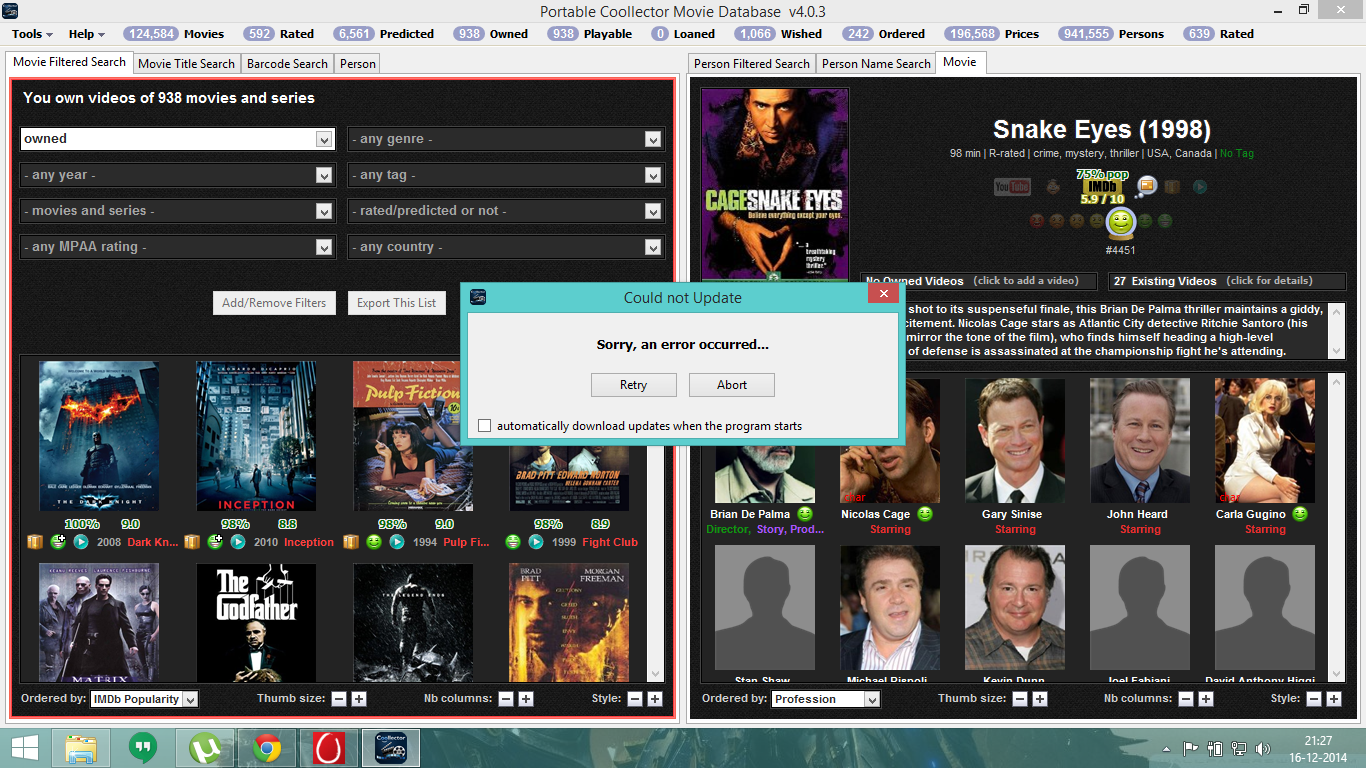Select the angriest red rating face
Screen dimensions: 1366x768
click(x=1037, y=221)
